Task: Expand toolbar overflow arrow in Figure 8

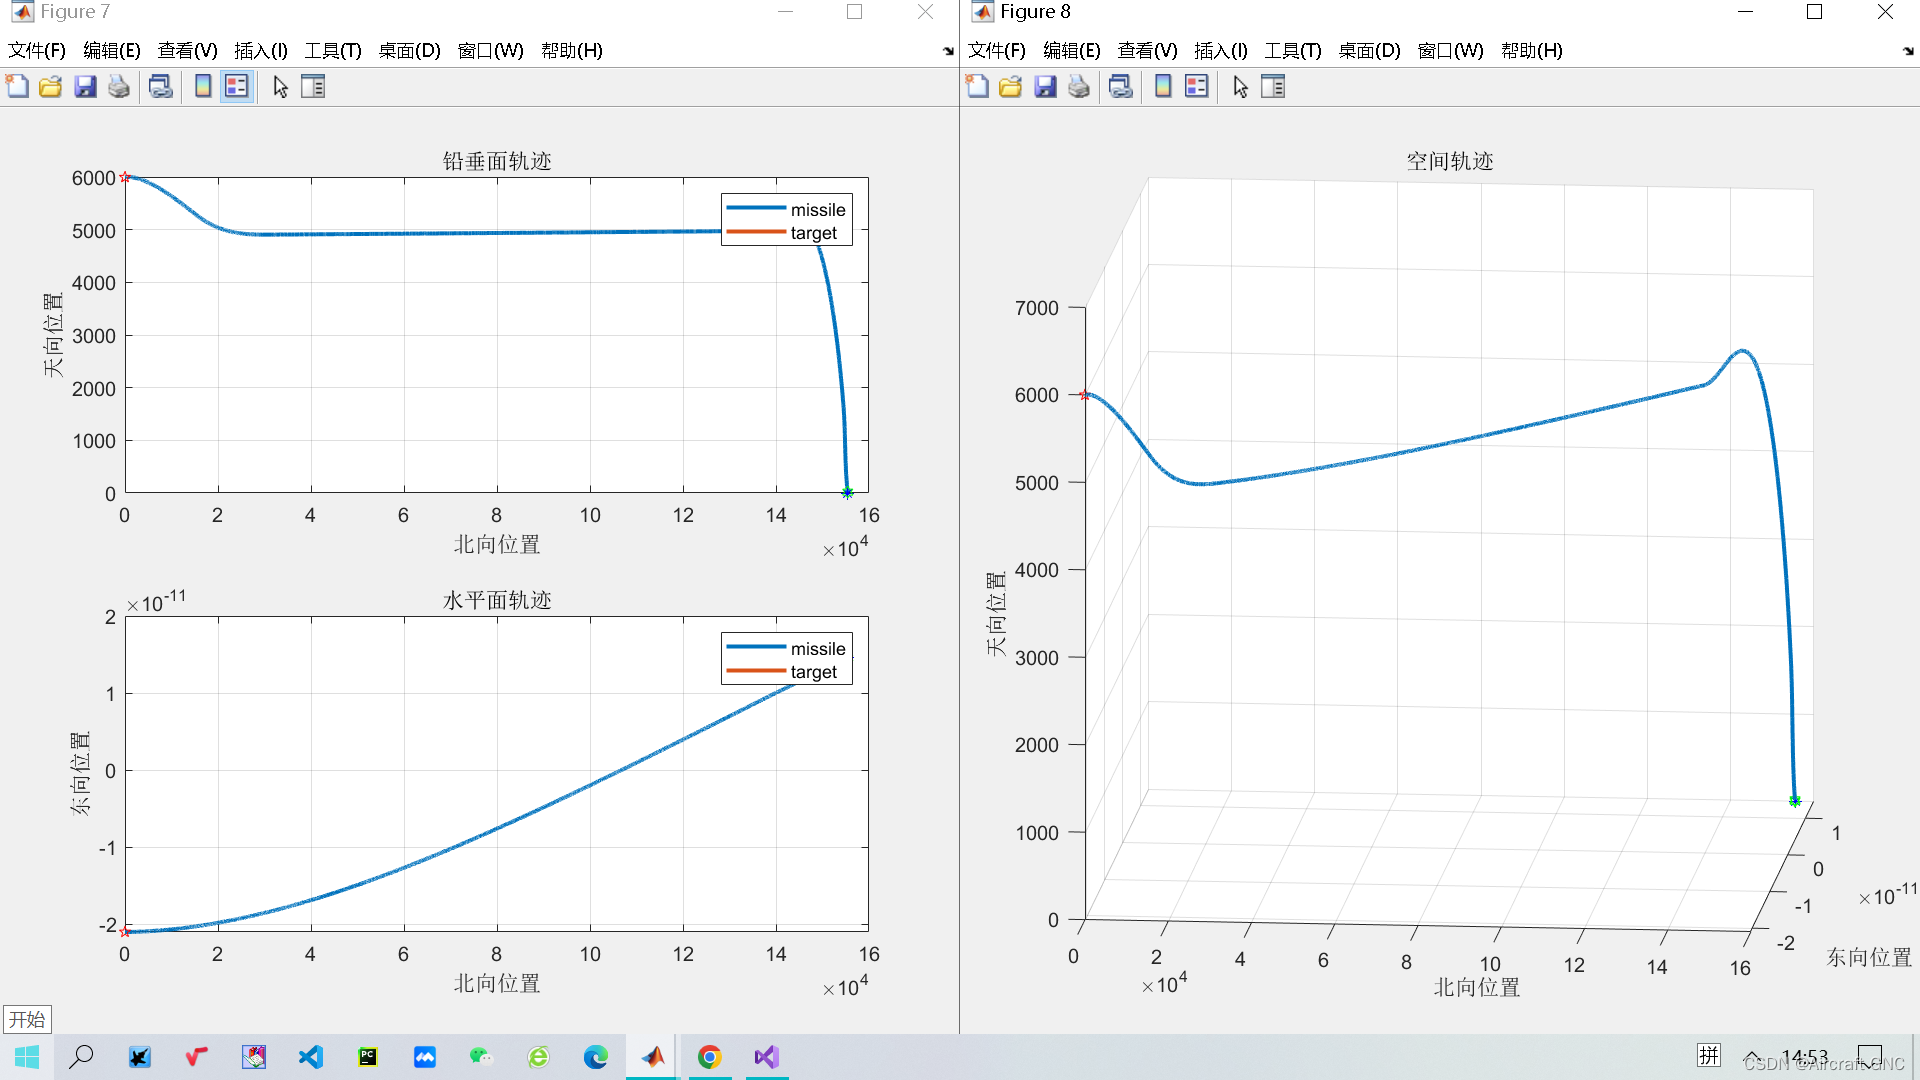Action: (x=1908, y=51)
